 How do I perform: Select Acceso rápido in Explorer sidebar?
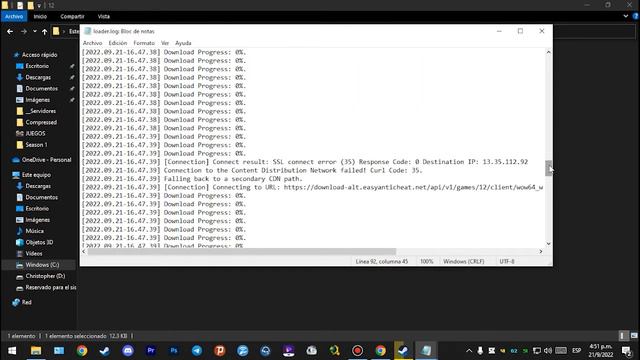tap(40, 55)
